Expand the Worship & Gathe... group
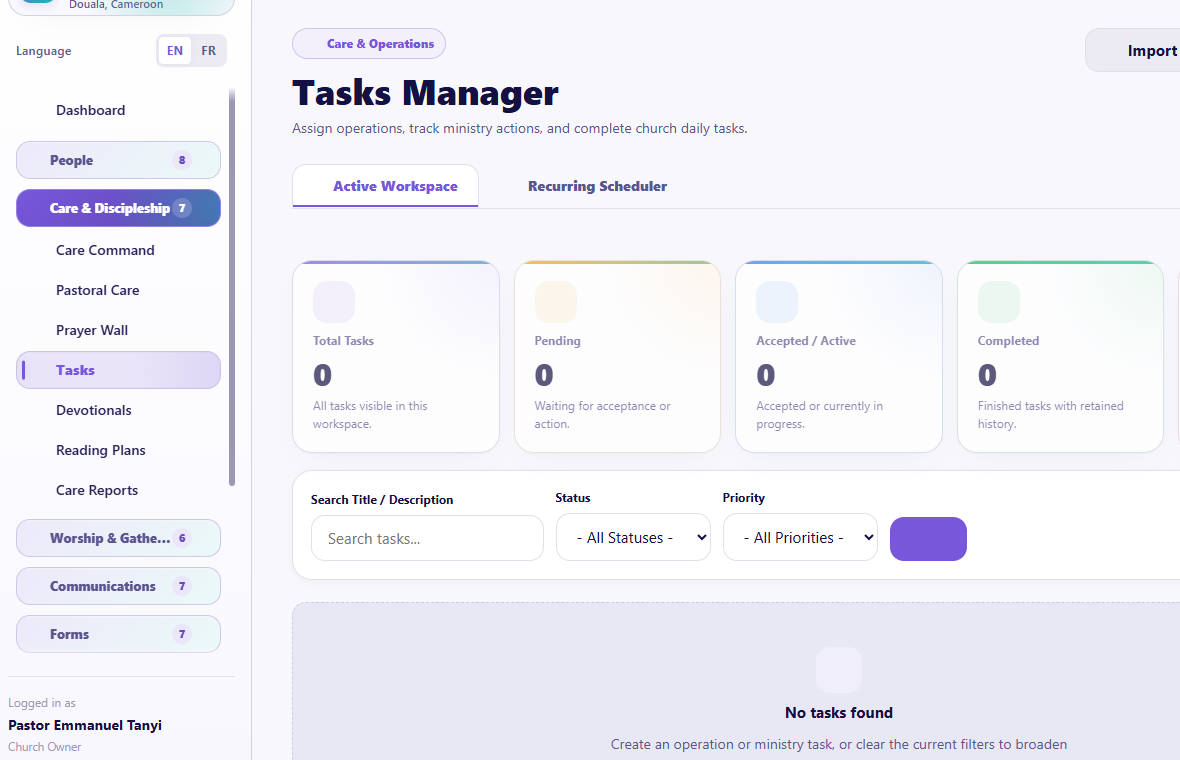The height and width of the screenshot is (760, 1180). pos(118,538)
